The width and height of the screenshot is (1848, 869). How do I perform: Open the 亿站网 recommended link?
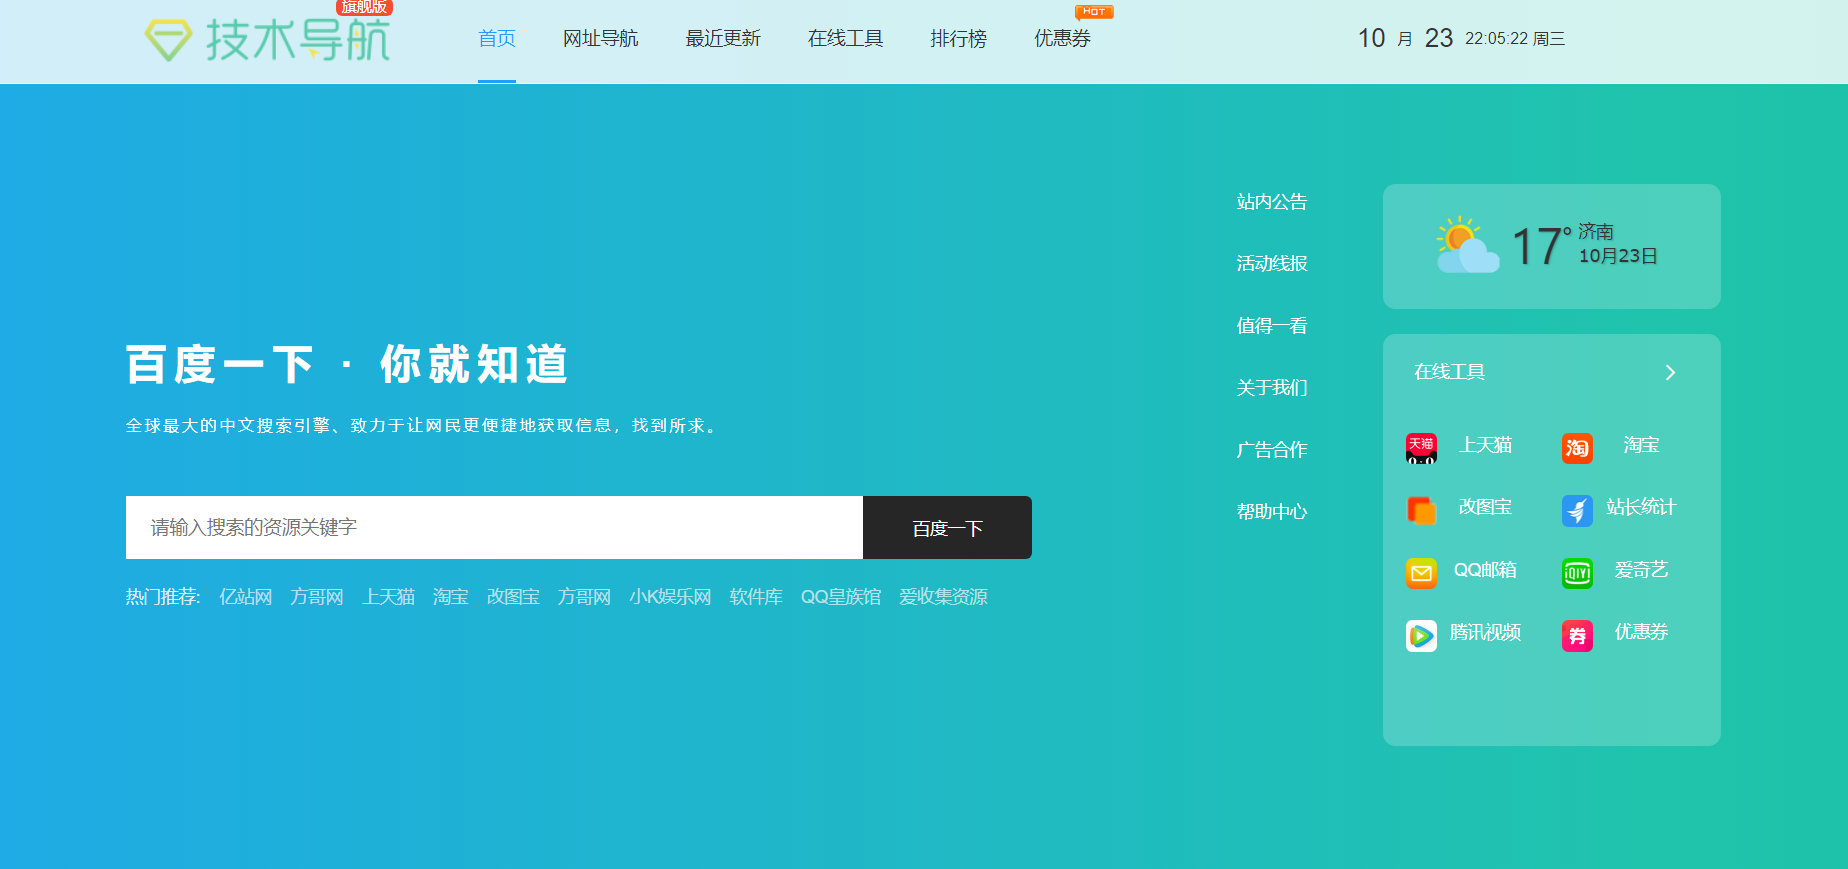click(245, 597)
